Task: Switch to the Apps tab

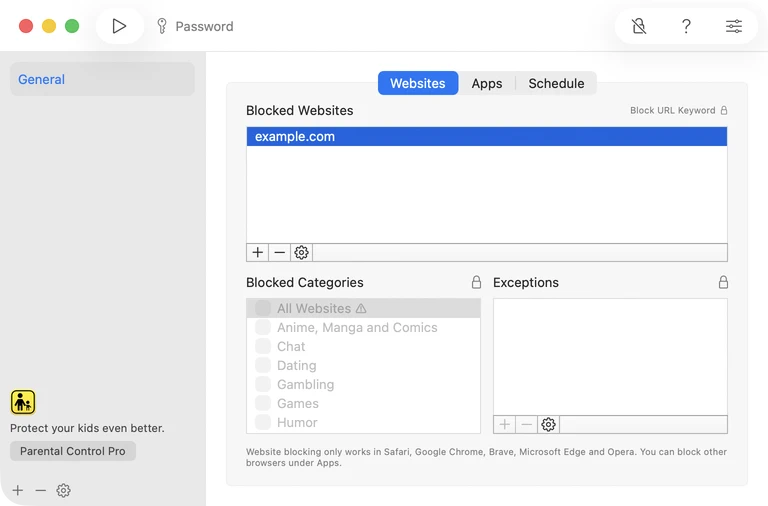Action: (x=487, y=83)
